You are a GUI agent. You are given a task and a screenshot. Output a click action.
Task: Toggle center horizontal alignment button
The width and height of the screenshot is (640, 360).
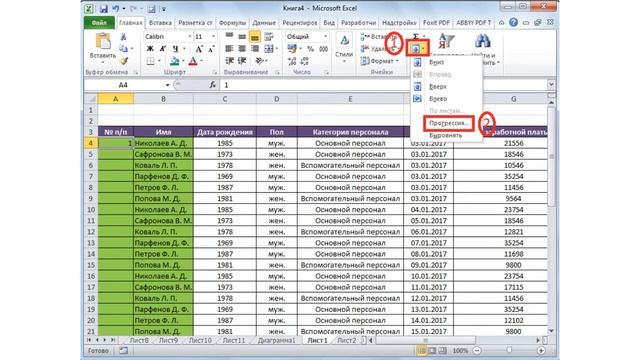click(x=242, y=49)
